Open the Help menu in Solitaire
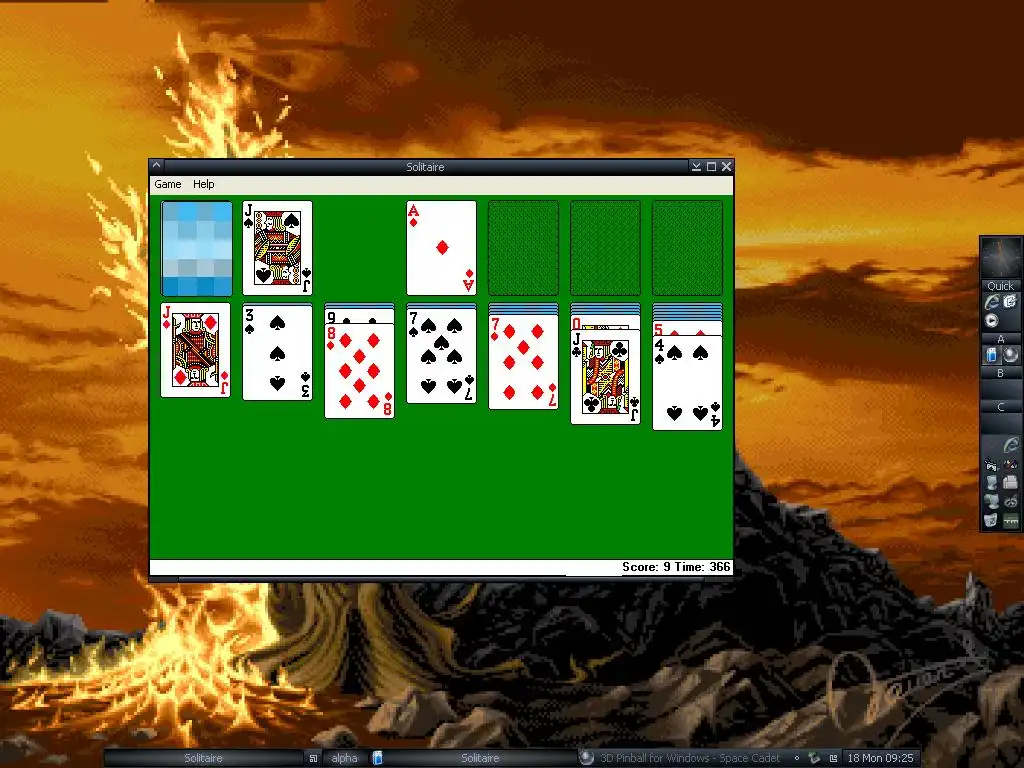The height and width of the screenshot is (768, 1024). pos(203,184)
